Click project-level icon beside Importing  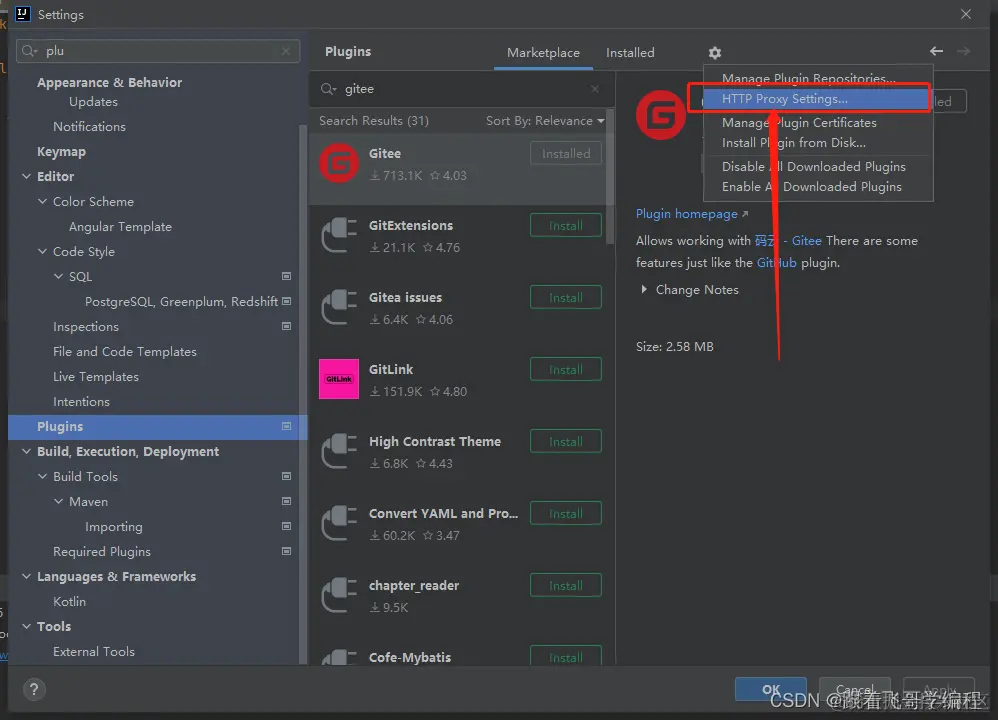coord(286,526)
